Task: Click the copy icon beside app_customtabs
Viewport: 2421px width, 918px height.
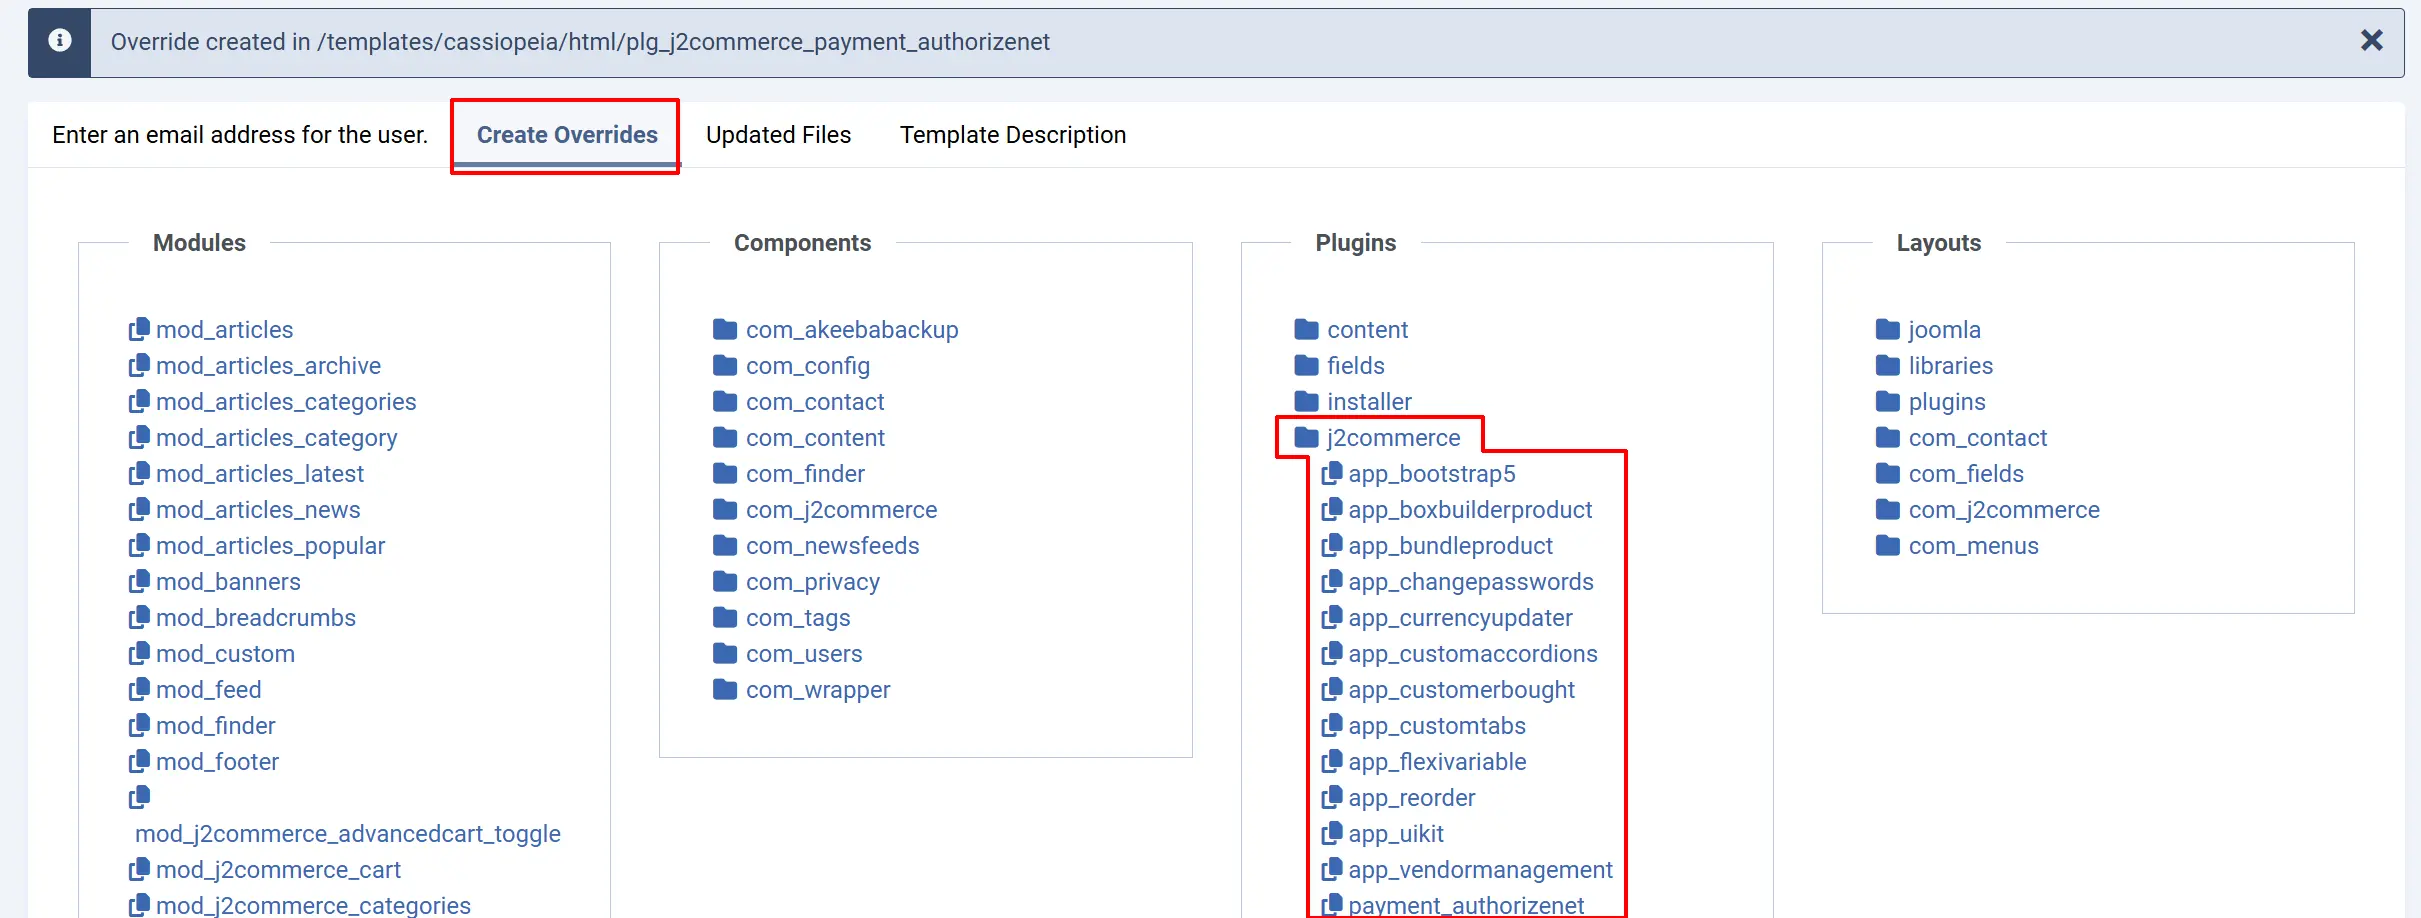Action: coord(1331,725)
